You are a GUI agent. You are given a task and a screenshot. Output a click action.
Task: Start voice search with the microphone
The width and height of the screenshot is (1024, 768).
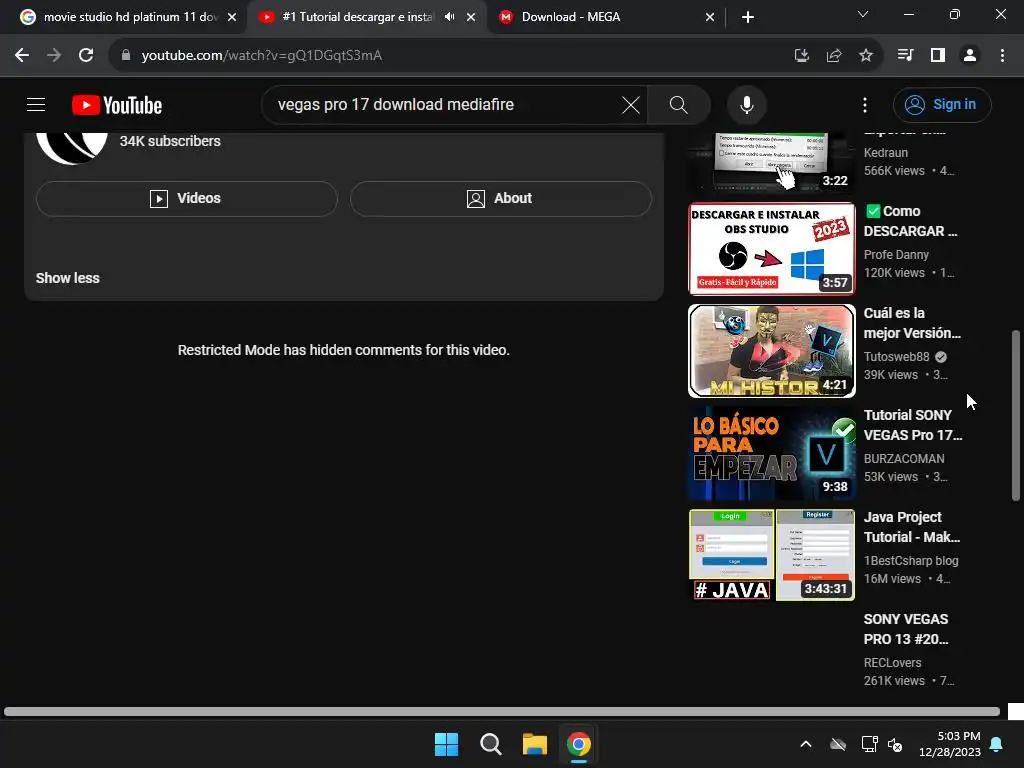pos(746,104)
